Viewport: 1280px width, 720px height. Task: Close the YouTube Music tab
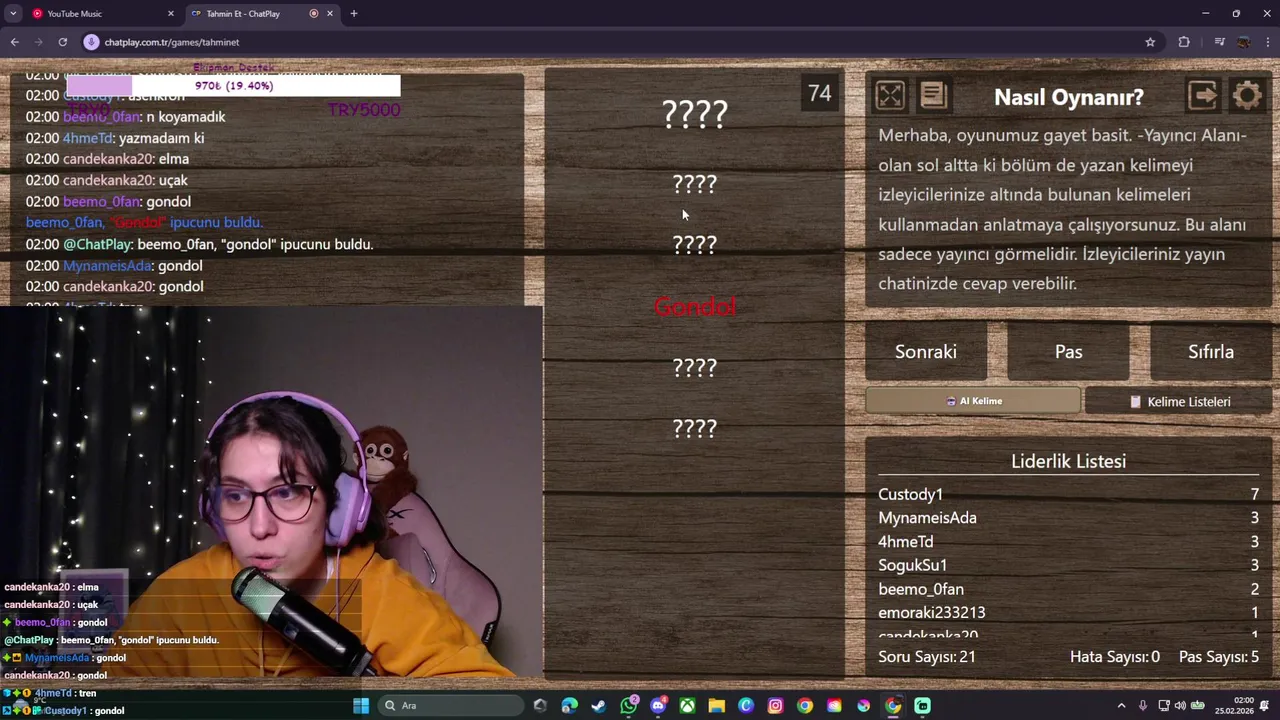tap(170, 14)
